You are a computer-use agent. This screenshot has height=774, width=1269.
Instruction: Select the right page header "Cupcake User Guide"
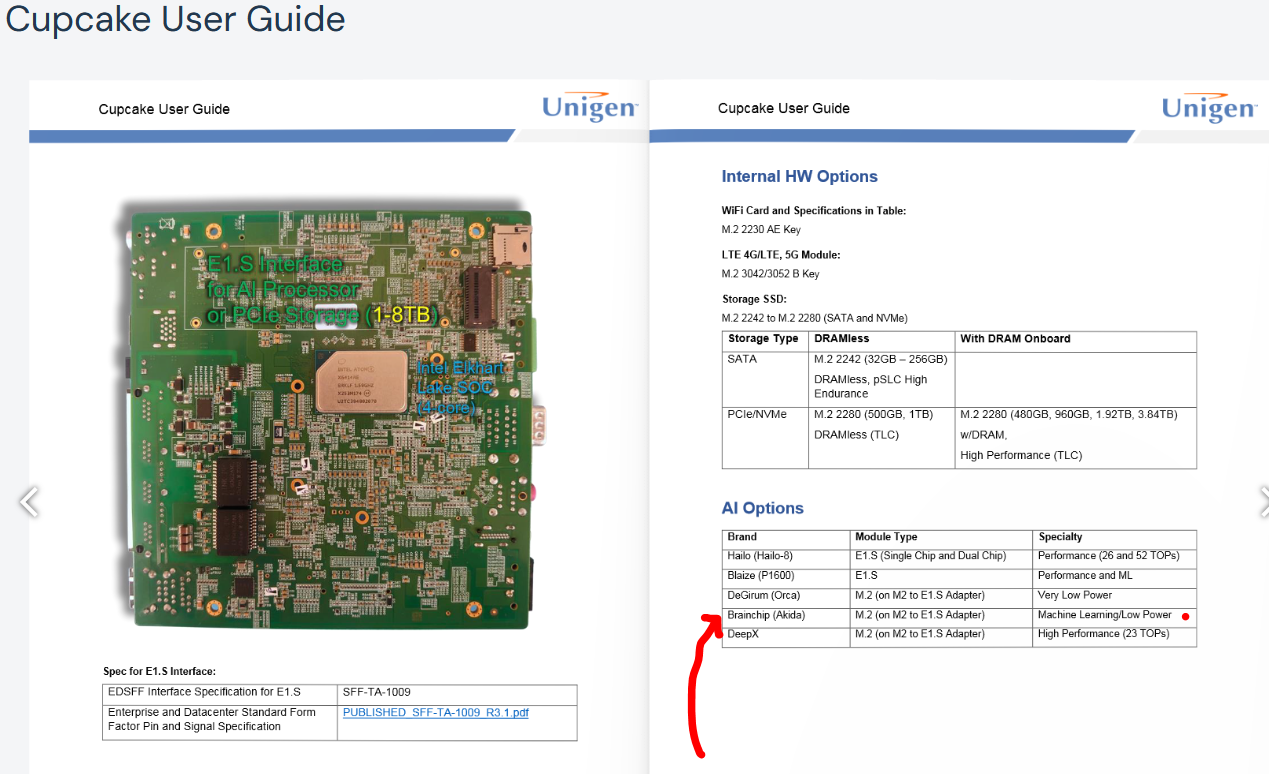click(x=784, y=108)
